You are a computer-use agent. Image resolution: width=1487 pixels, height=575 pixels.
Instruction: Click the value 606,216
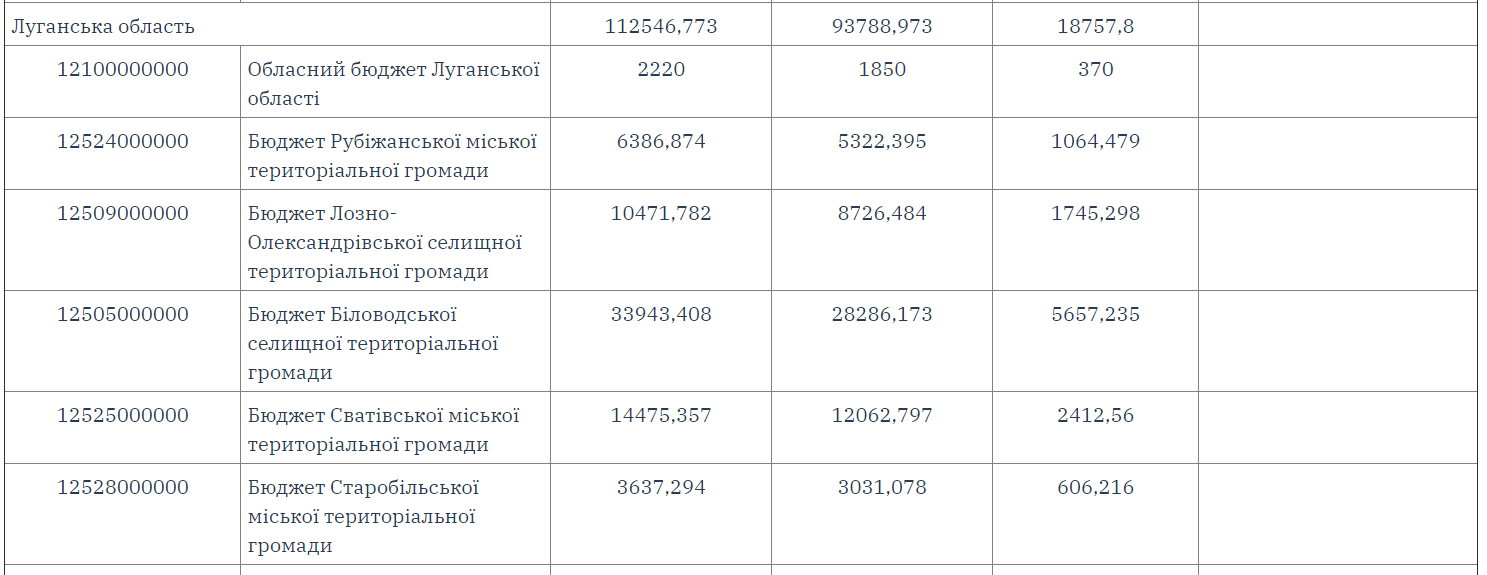pos(1095,488)
